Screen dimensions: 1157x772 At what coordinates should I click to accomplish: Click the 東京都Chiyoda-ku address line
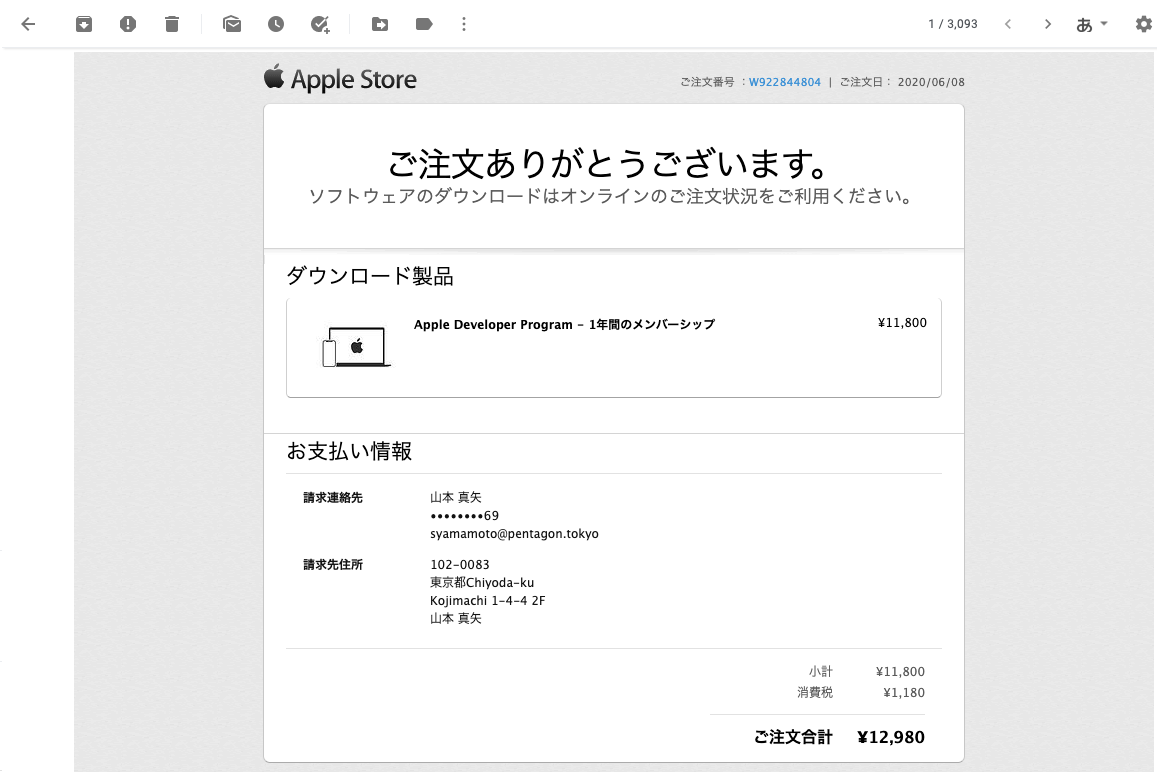point(482,582)
